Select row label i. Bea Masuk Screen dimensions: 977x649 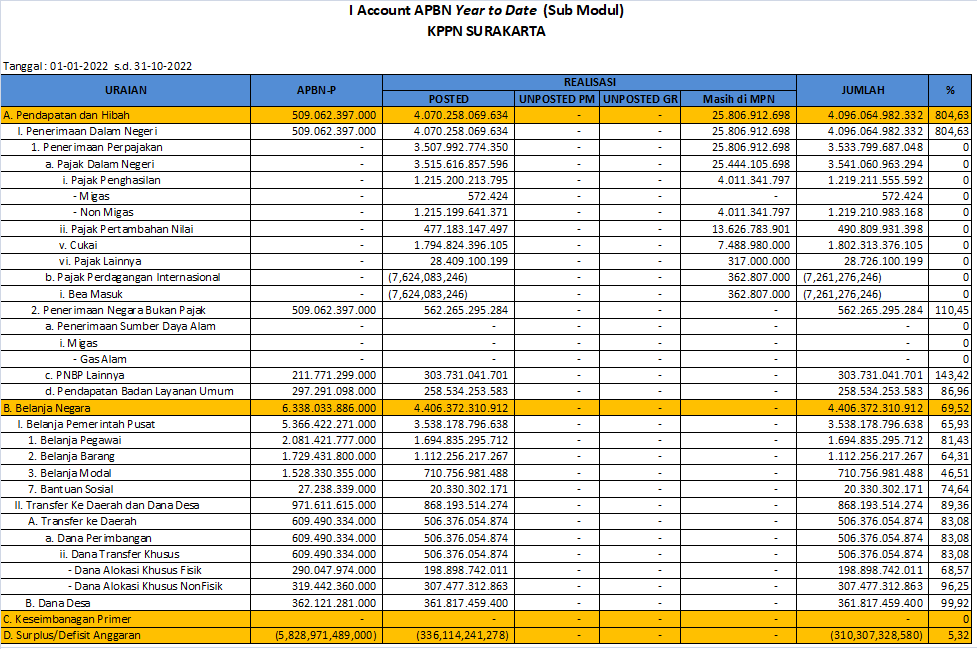(x=91, y=294)
